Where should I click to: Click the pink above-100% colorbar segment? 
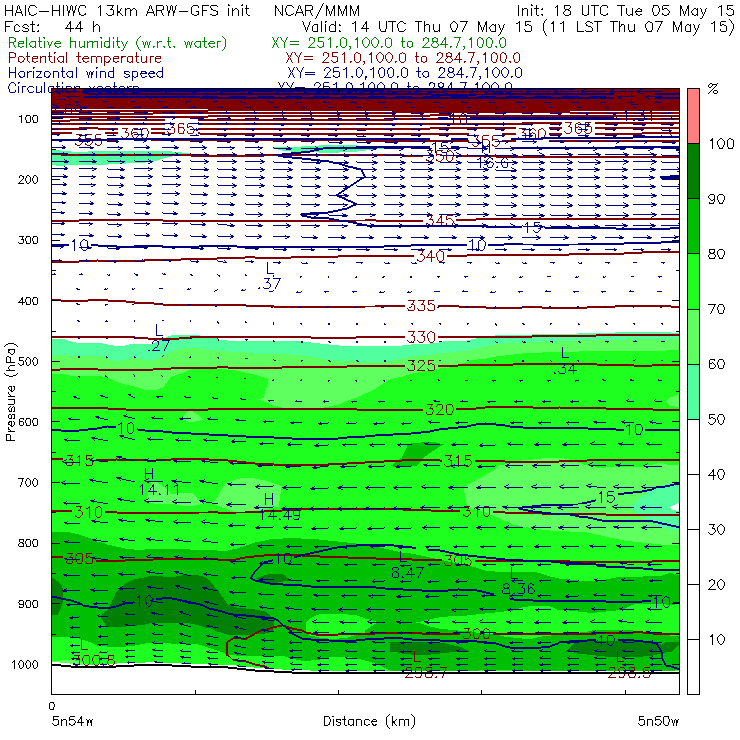[693, 116]
